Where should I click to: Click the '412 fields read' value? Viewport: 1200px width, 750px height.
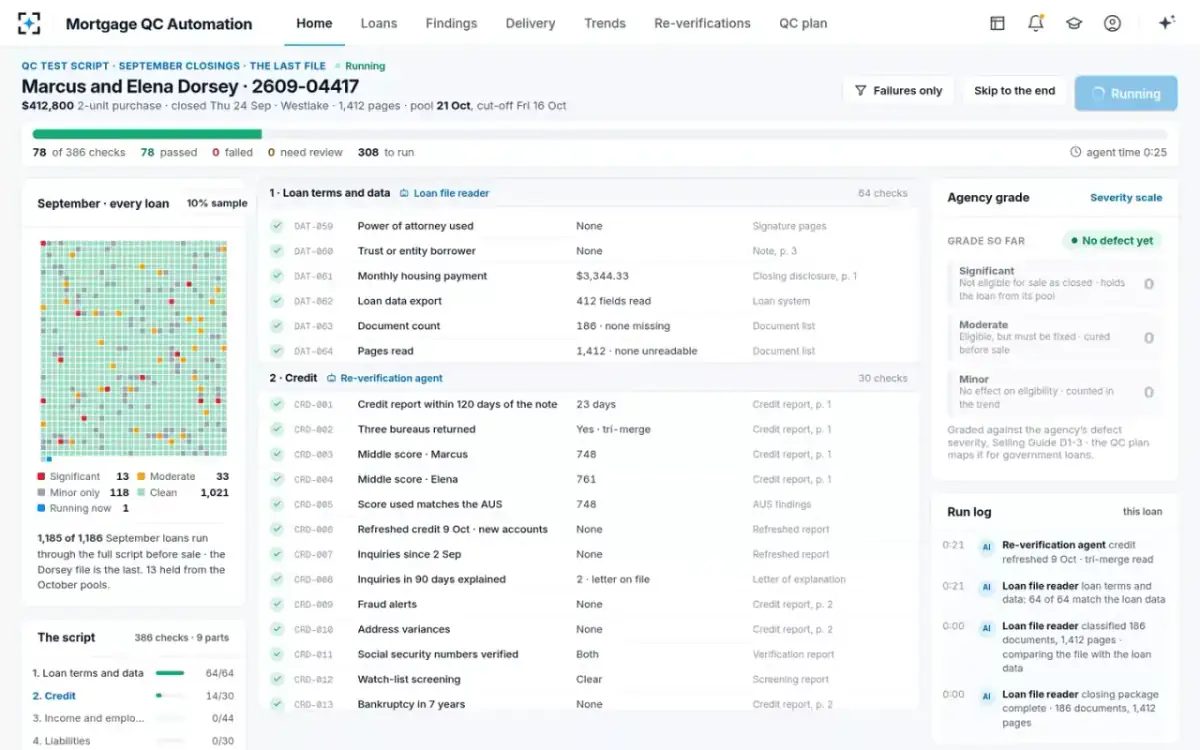(613, 301)
